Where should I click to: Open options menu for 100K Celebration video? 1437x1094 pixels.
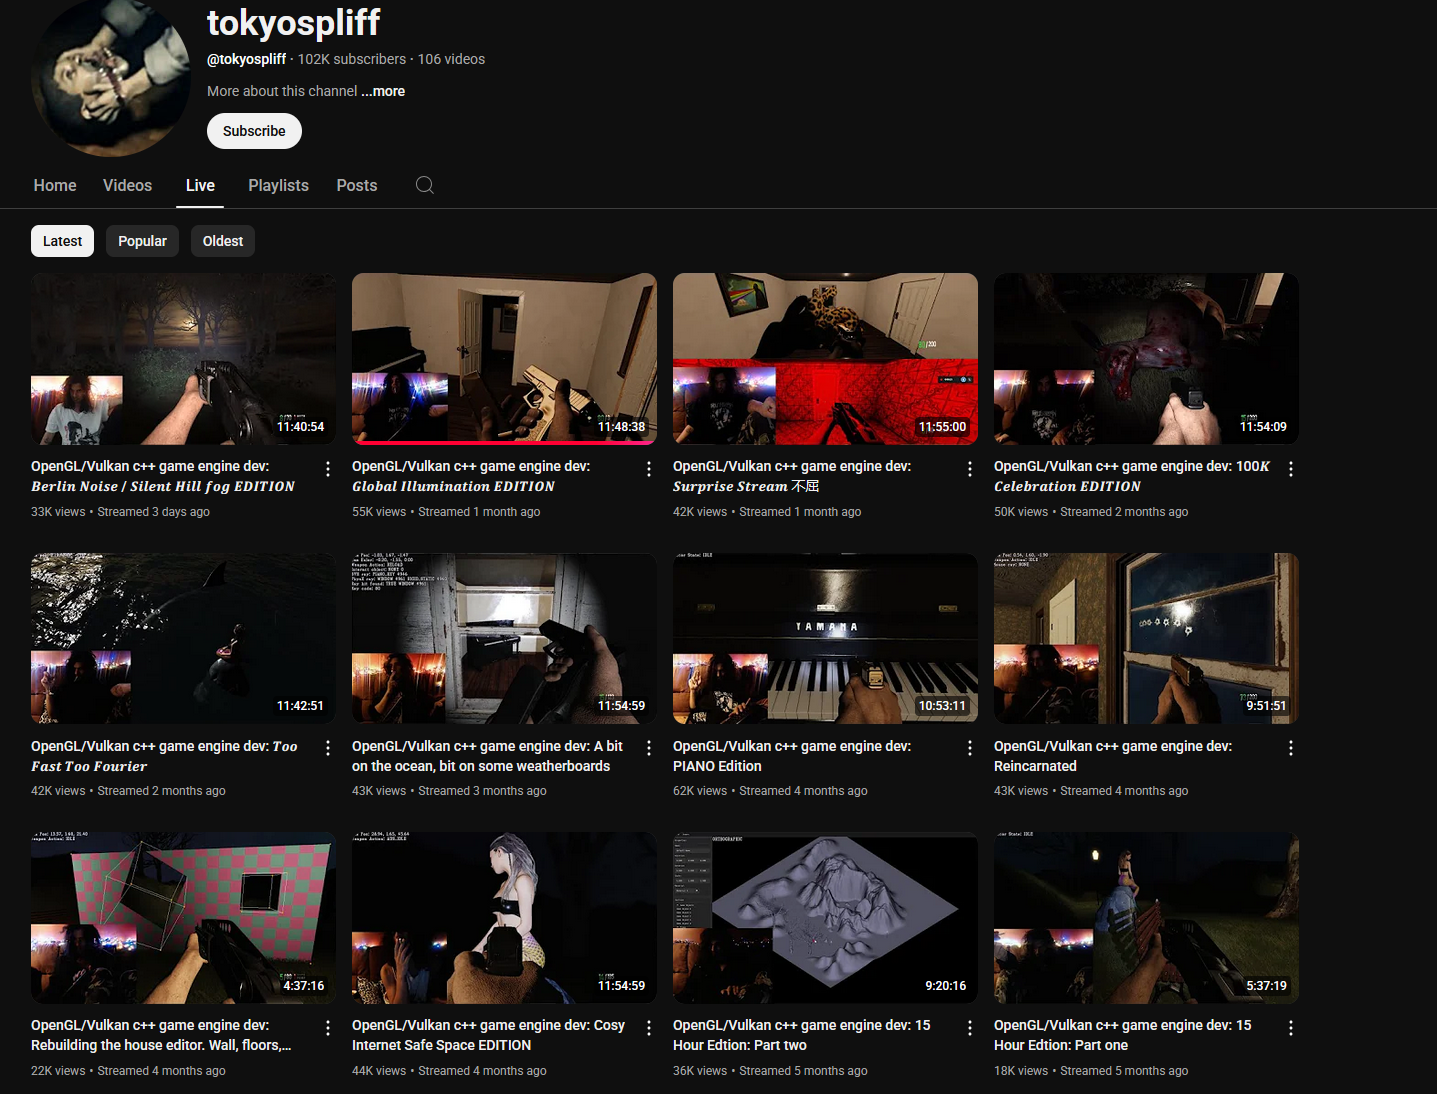(x=1291, y=469)
